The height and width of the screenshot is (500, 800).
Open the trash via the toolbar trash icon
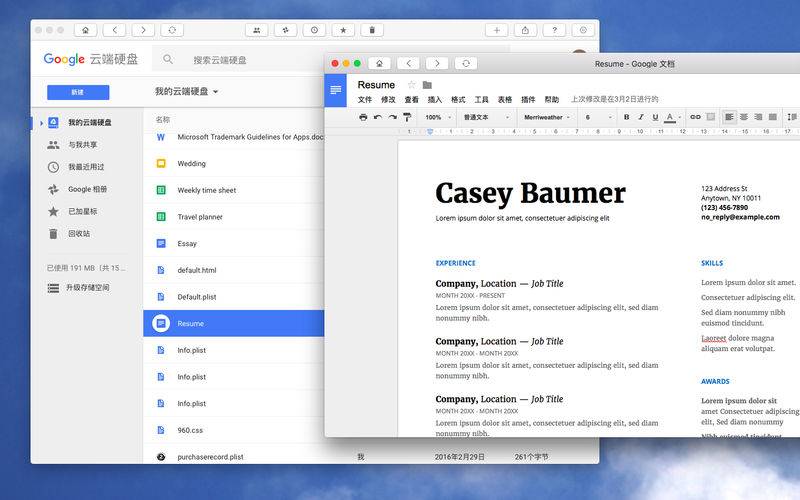[x=372, y=30]
